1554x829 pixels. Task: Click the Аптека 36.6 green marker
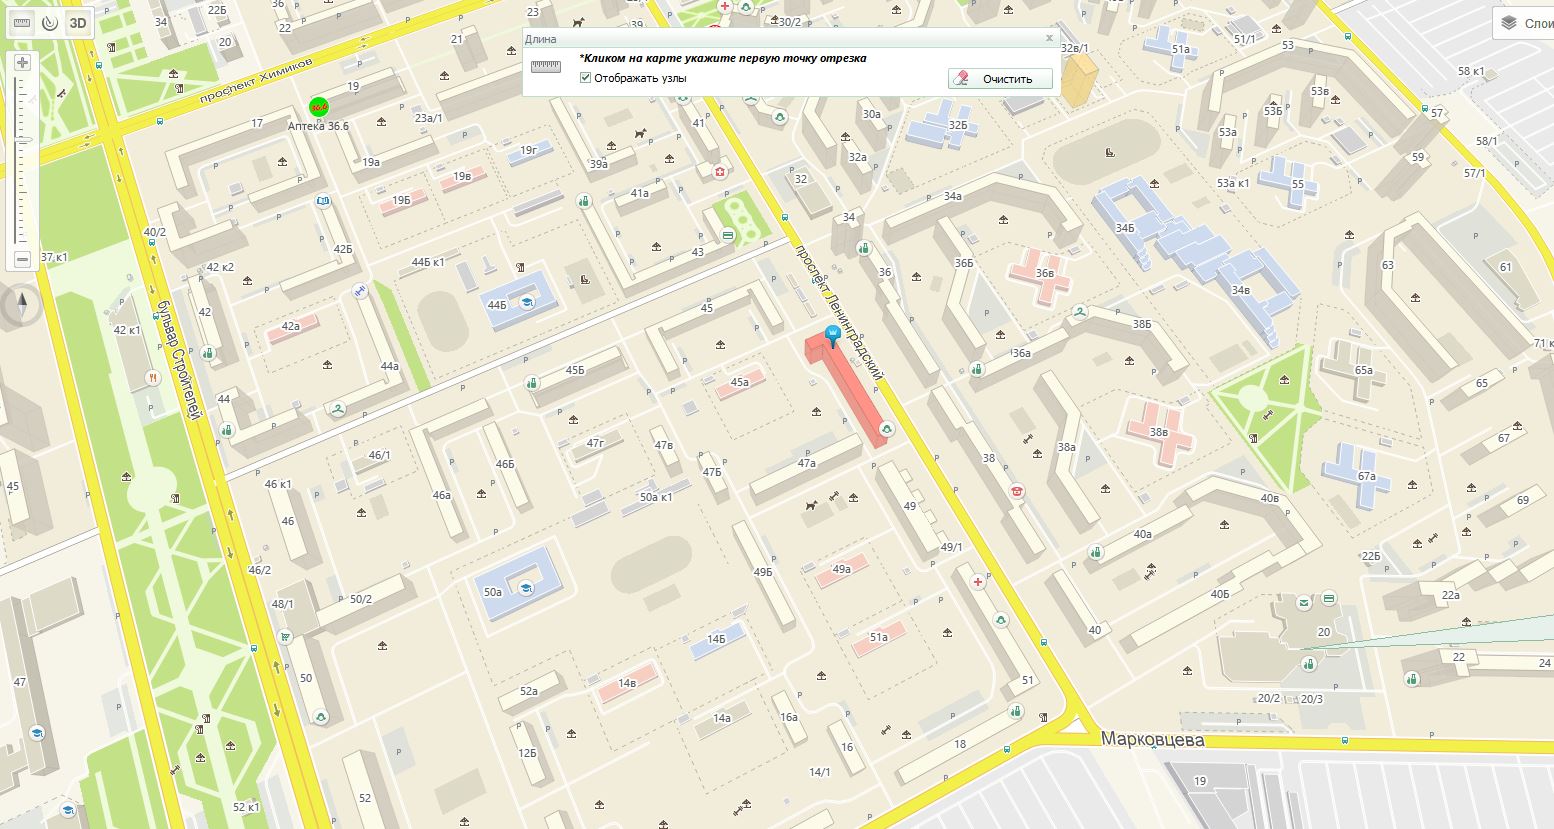tap(319, 106)
